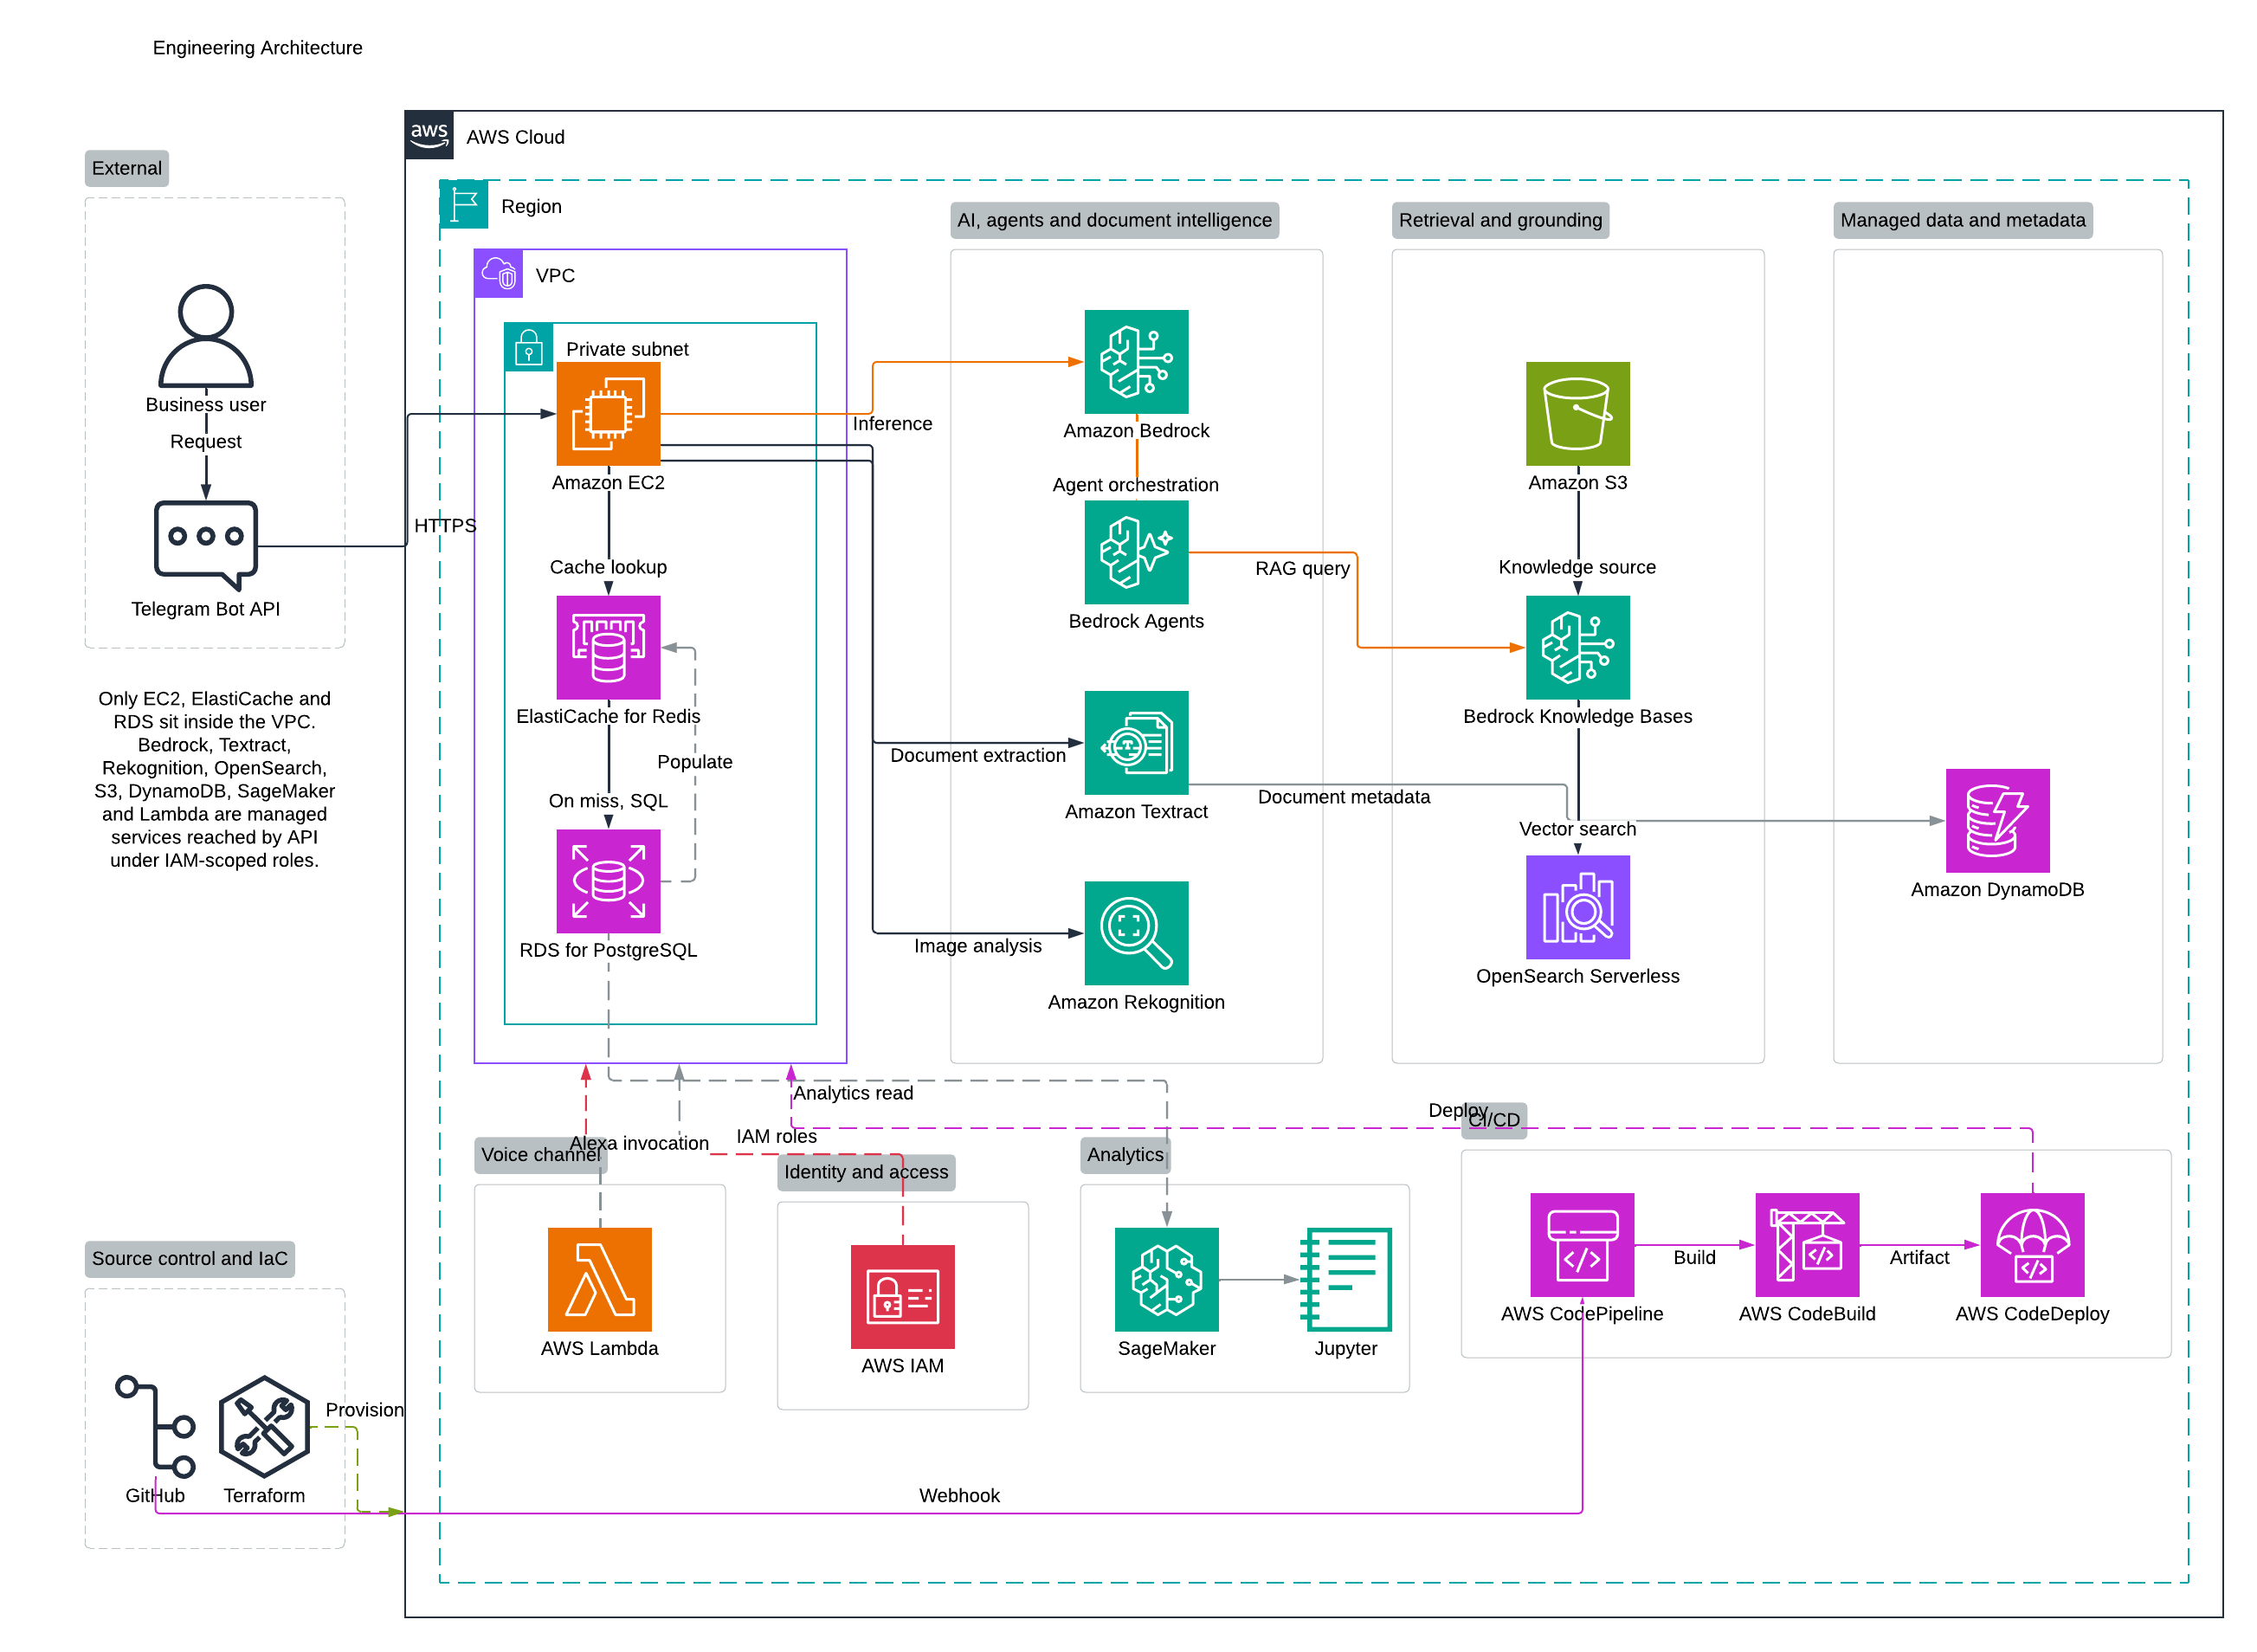Click the OpenSearch Serverless icon
2257x1652 pixels.
(1578, 907)
